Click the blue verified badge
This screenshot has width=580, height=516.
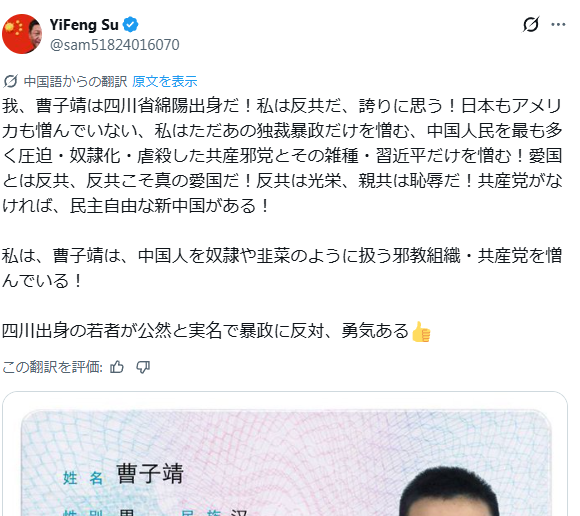coord(130,25)
